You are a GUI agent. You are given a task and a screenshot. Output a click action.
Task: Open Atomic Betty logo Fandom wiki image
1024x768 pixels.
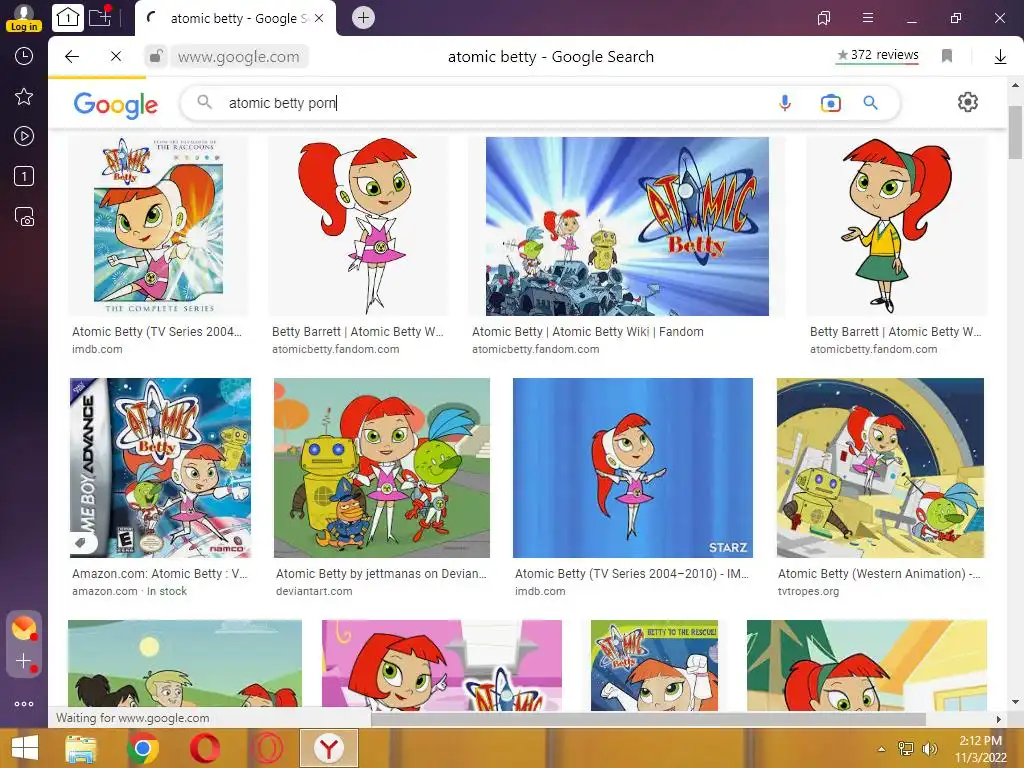627,226
